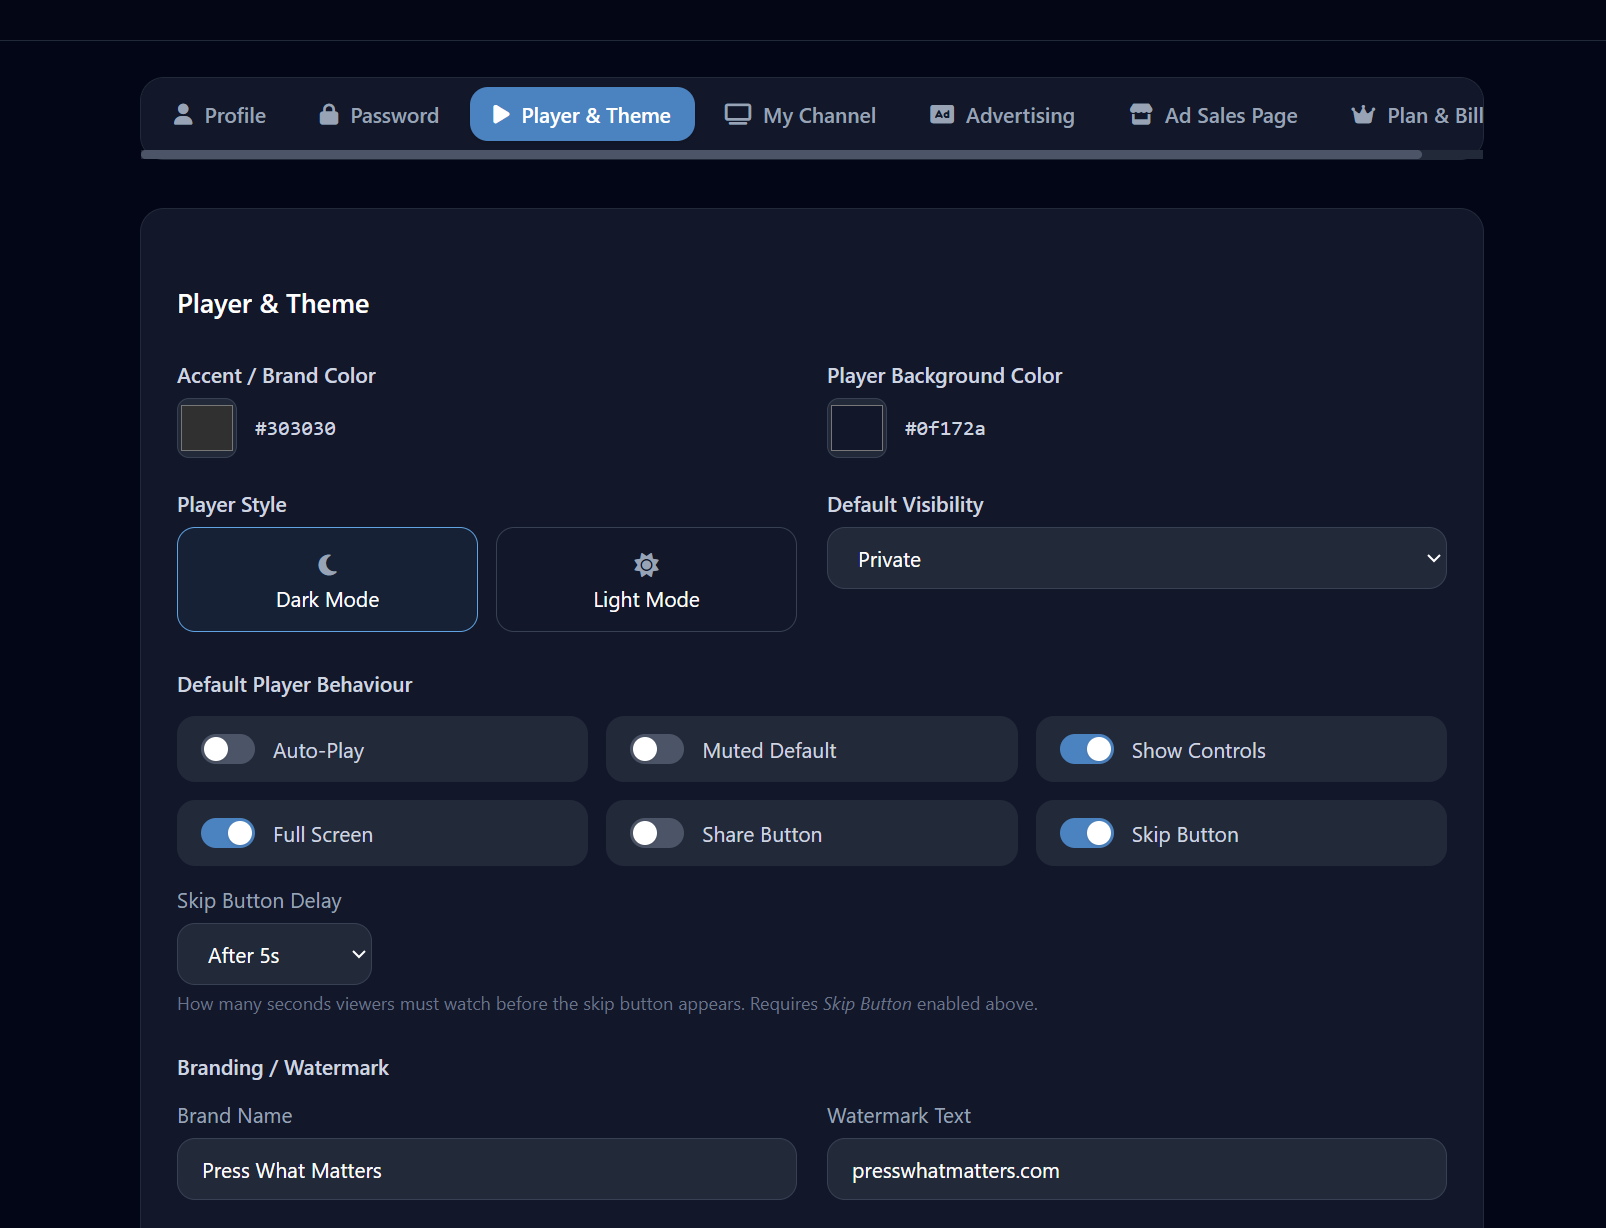Click the My Channel monitor icon
1606x1228 pixels.
[x=736, y=114]
